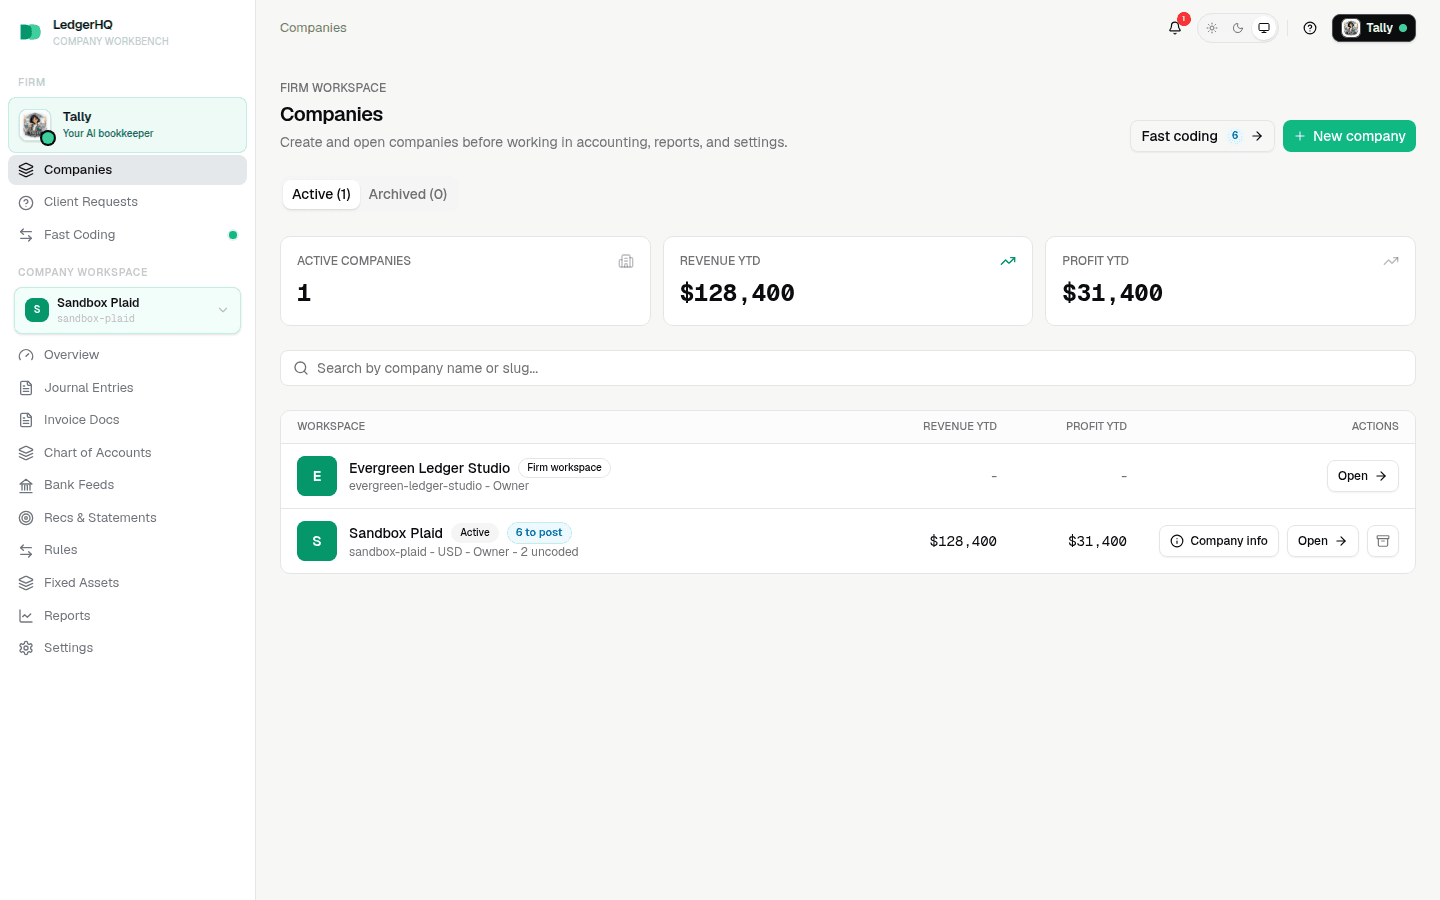Click the Profit YTD column header
1440x900 pixels.
[x=1096, y=426]
